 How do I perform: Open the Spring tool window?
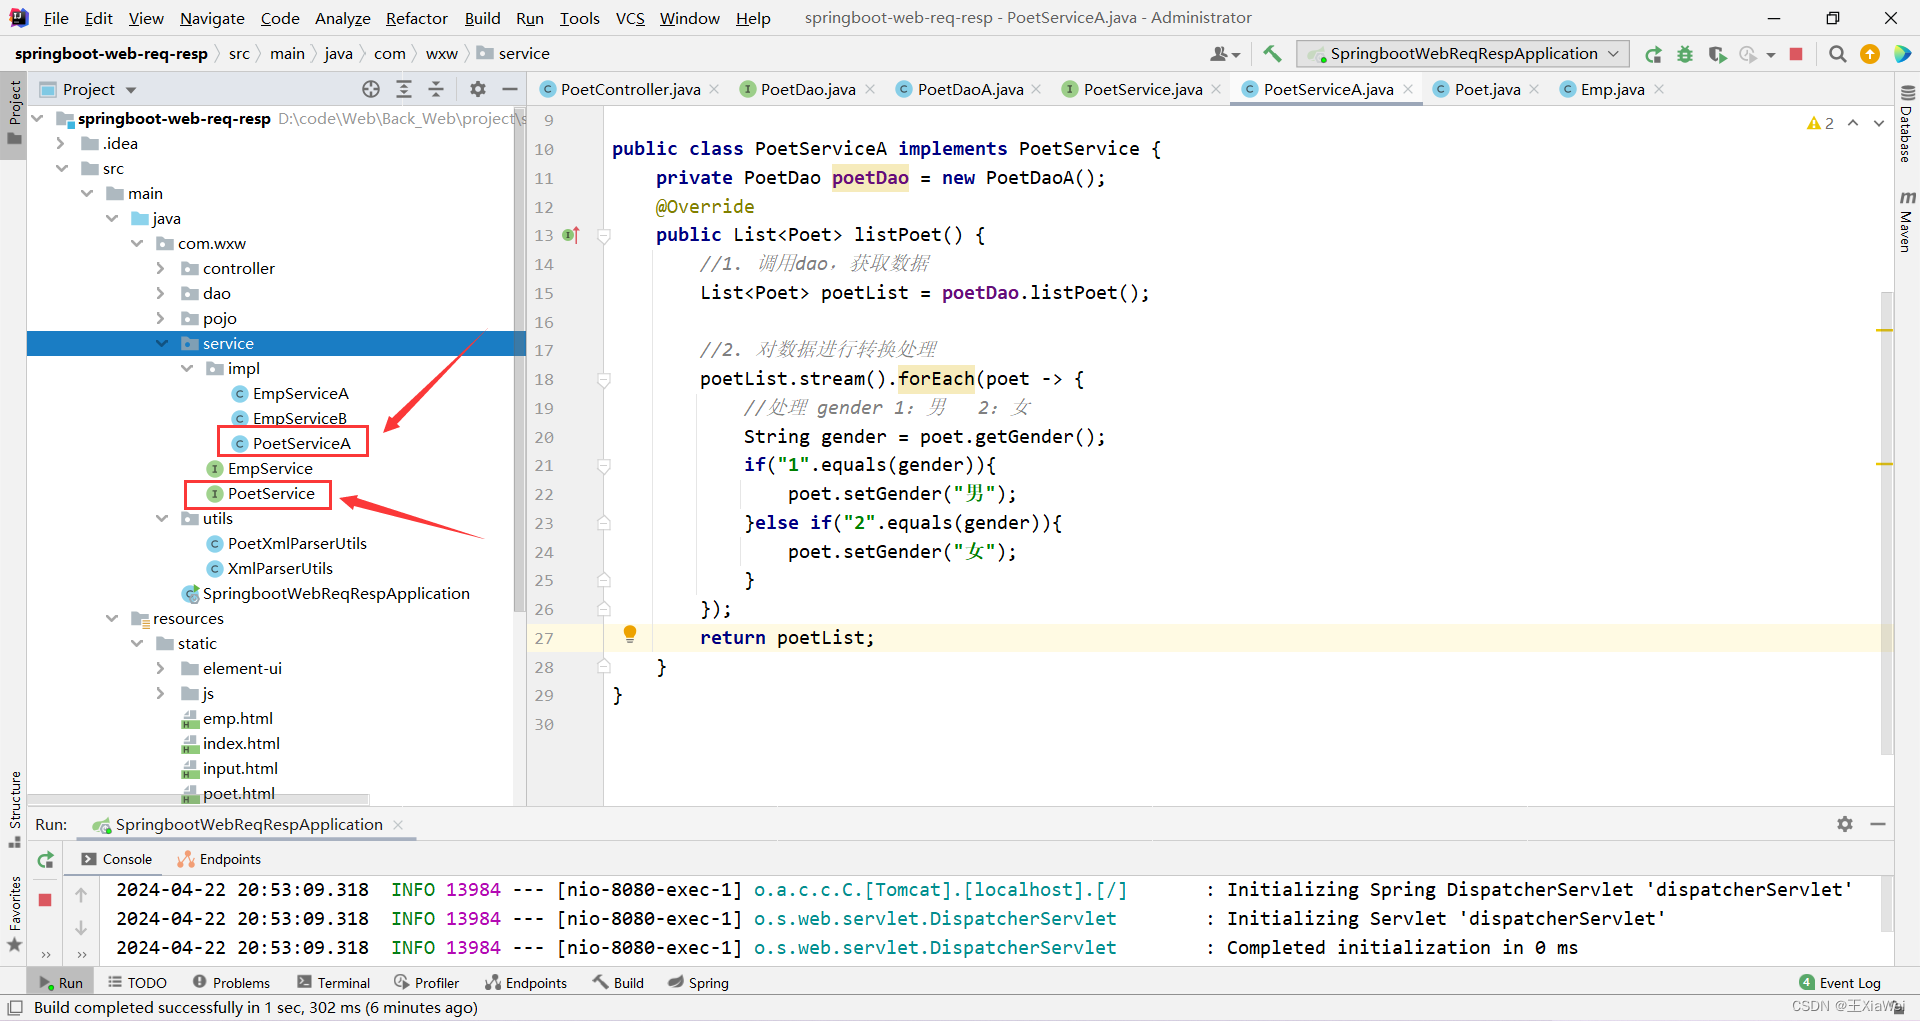click(698, 983)
